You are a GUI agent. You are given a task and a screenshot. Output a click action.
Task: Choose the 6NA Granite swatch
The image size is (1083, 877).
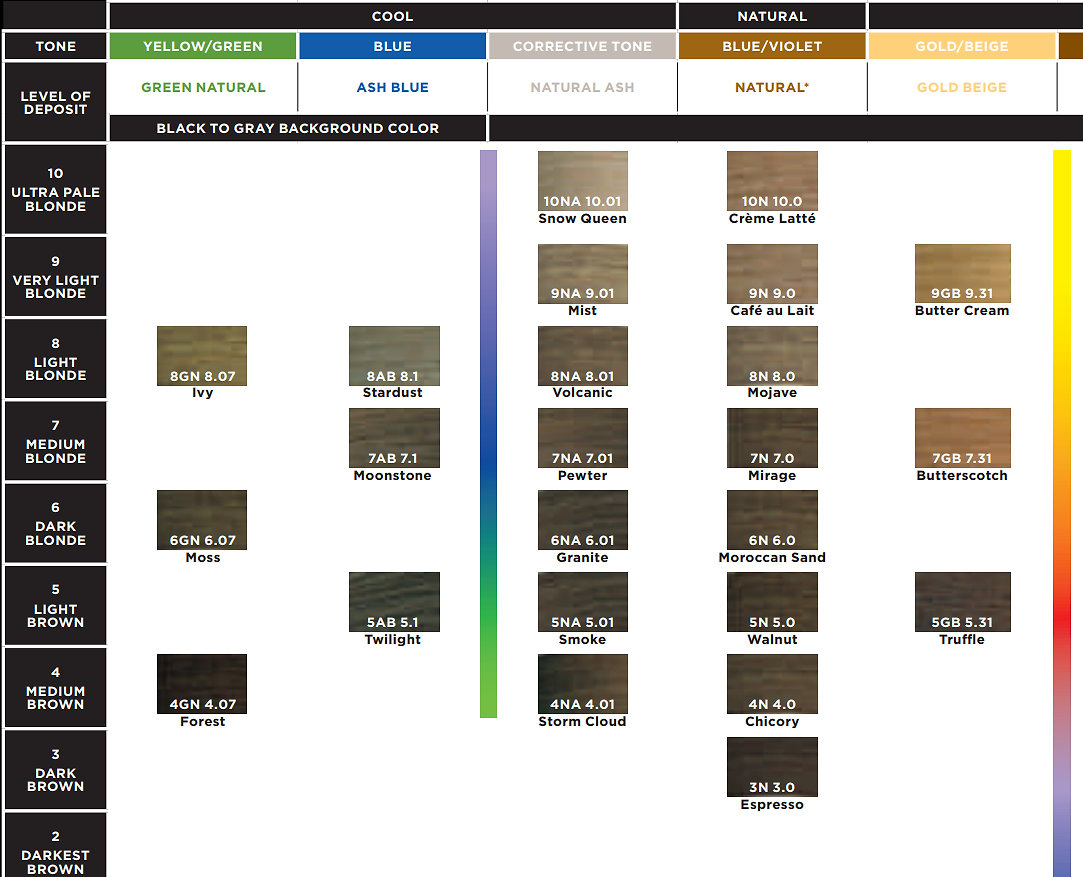coord(582,519)
